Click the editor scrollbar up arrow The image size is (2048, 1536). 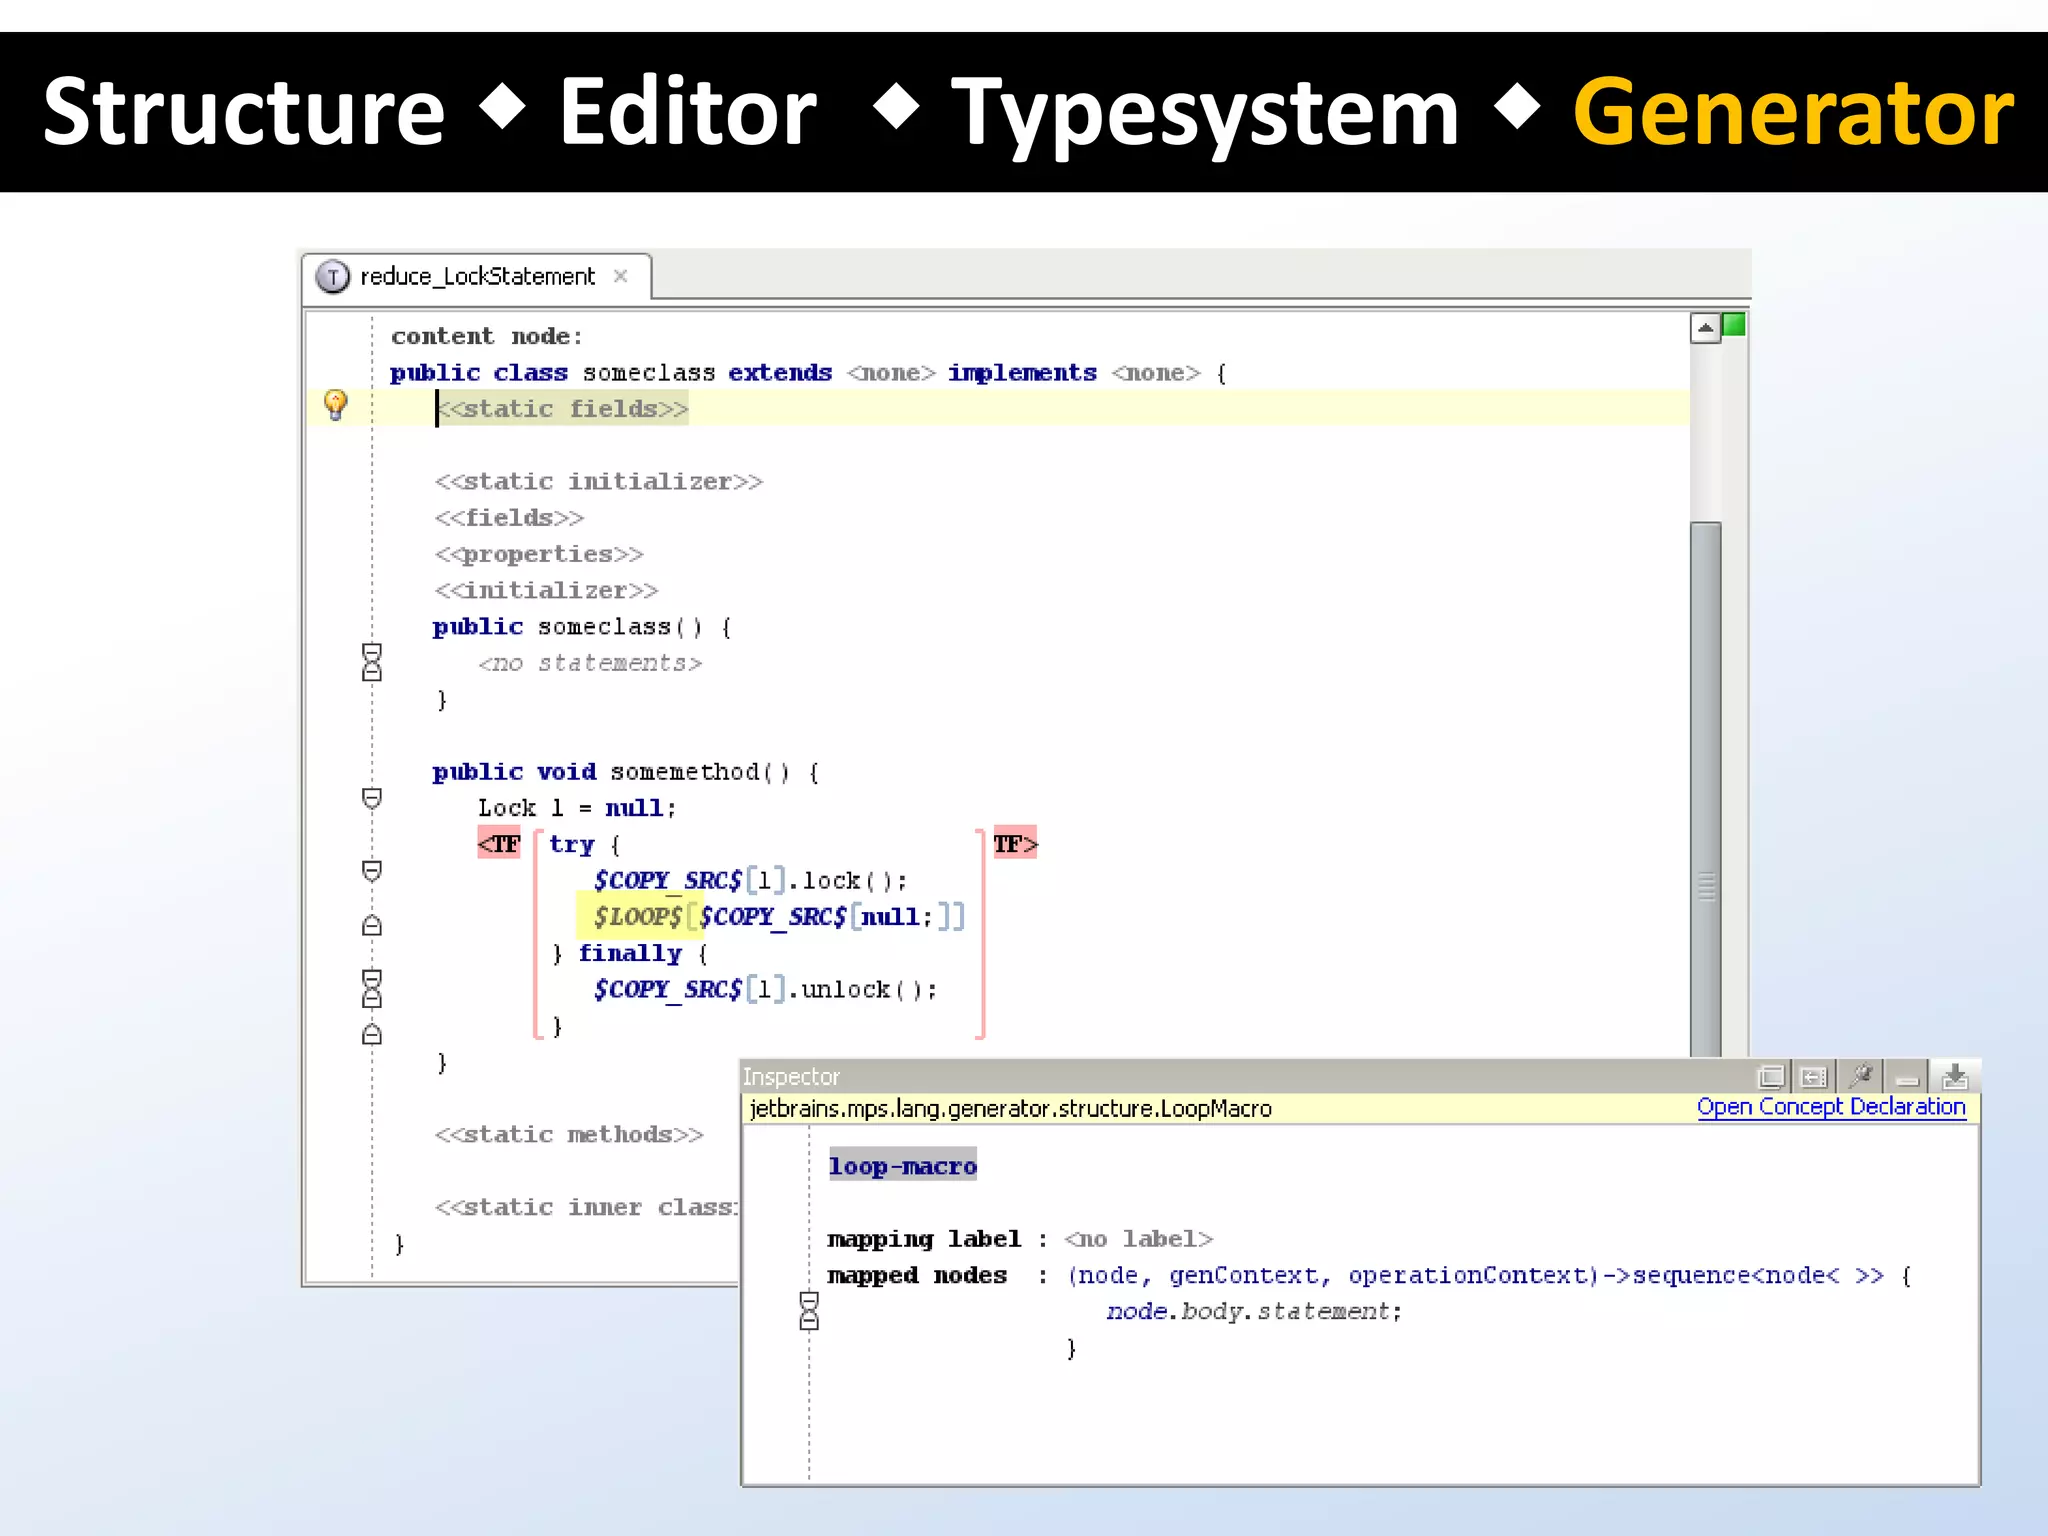[x=1705, y=328]
